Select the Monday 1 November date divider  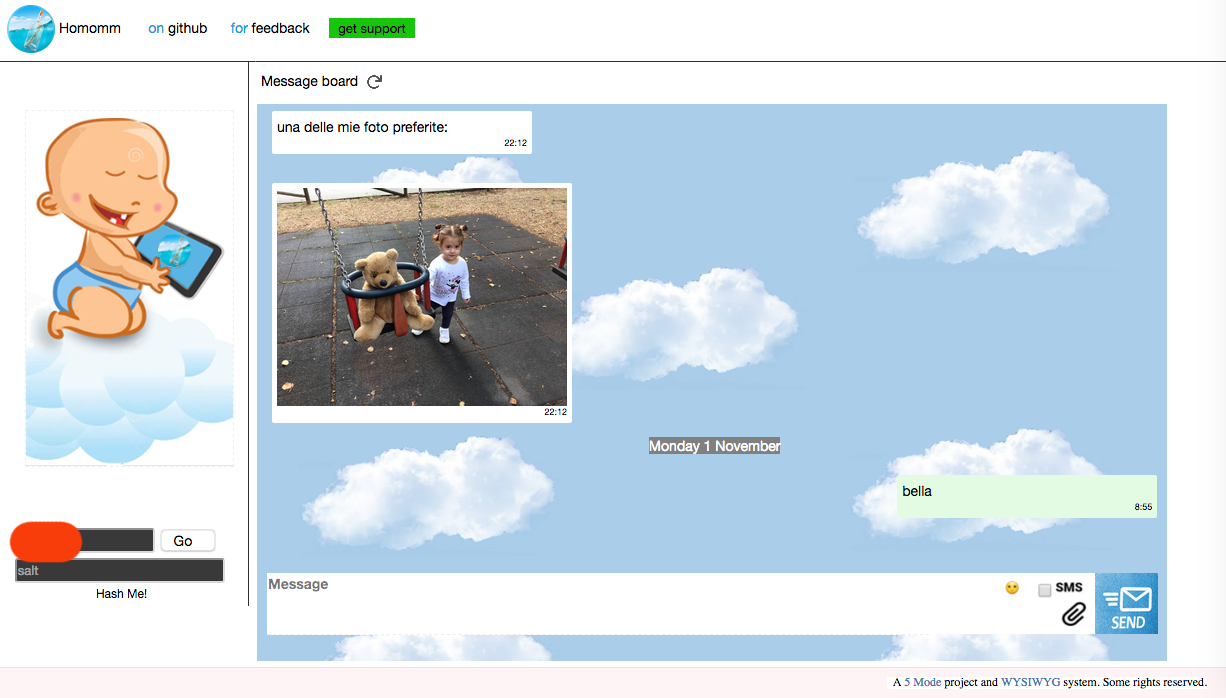714,445
